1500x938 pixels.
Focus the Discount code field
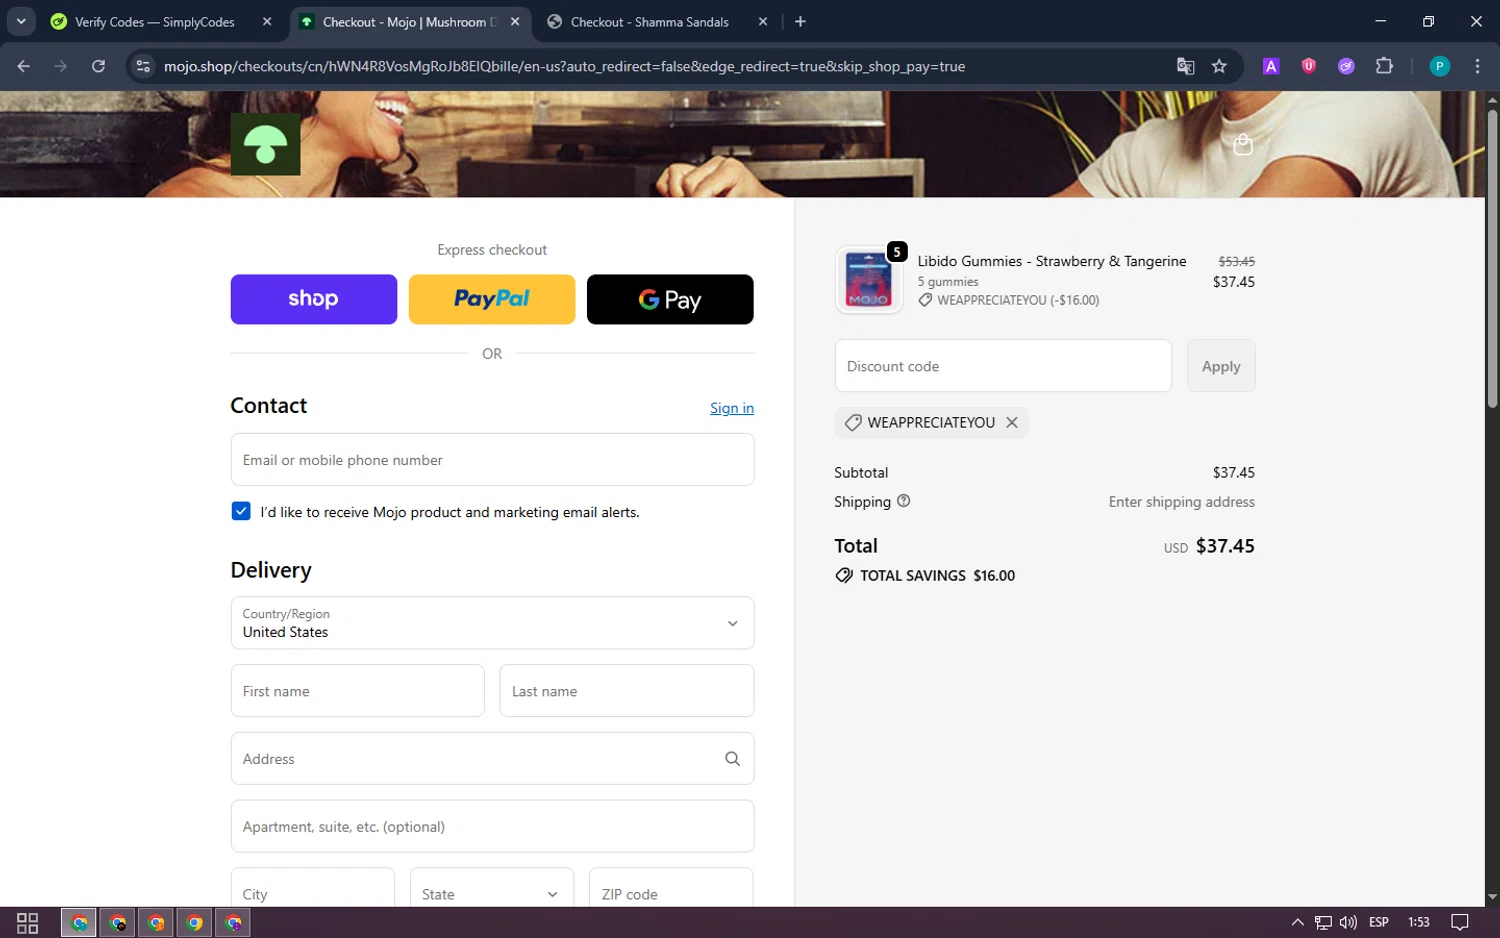[1003, 366]
